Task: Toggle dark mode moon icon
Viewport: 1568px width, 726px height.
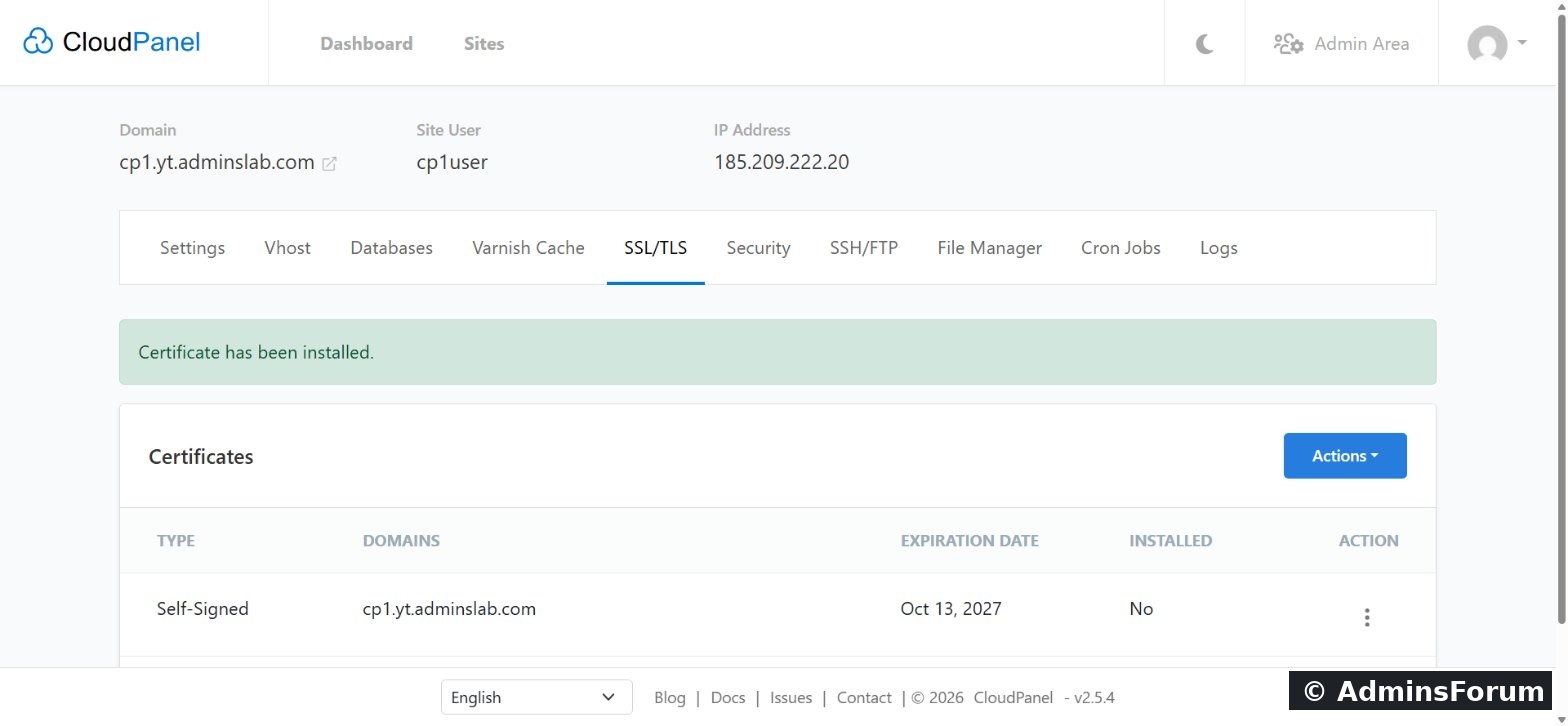Action: pos(1205,44)
